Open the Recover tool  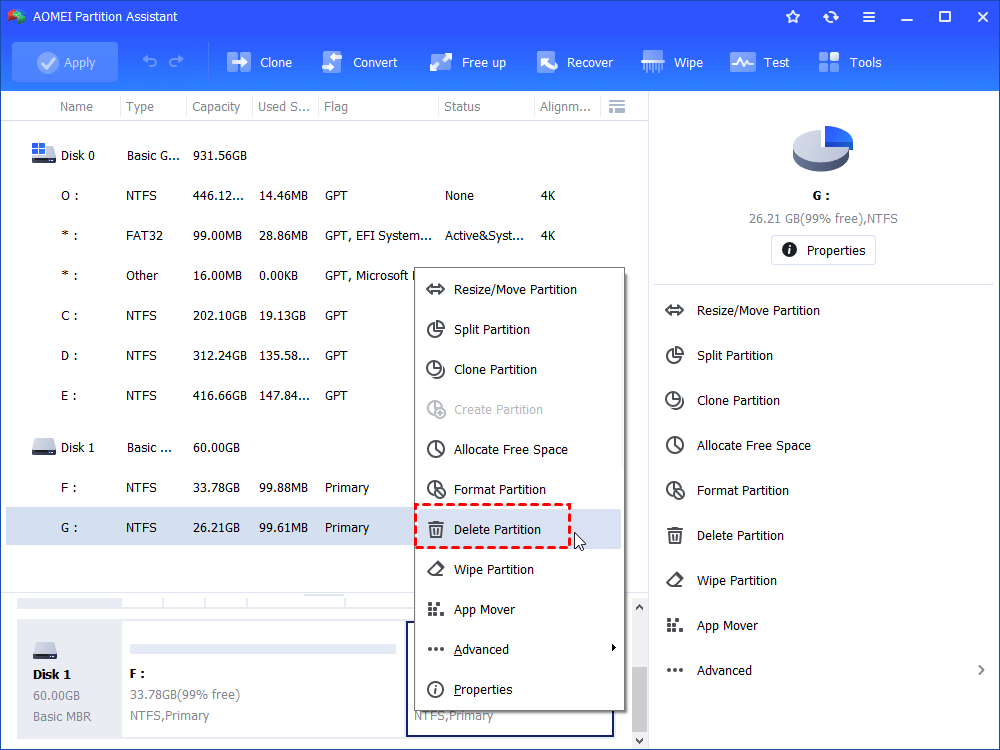547,62
